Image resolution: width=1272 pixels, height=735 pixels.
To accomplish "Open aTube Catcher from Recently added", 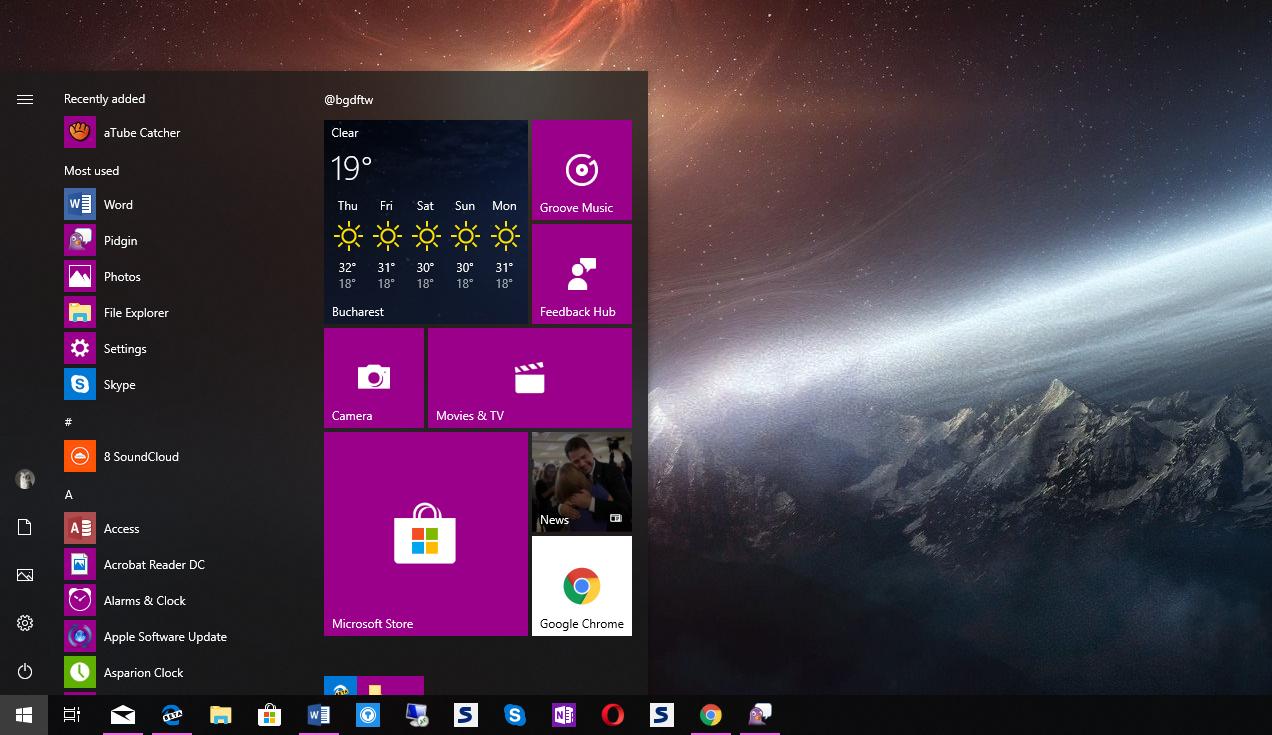I will pos(142,133).
